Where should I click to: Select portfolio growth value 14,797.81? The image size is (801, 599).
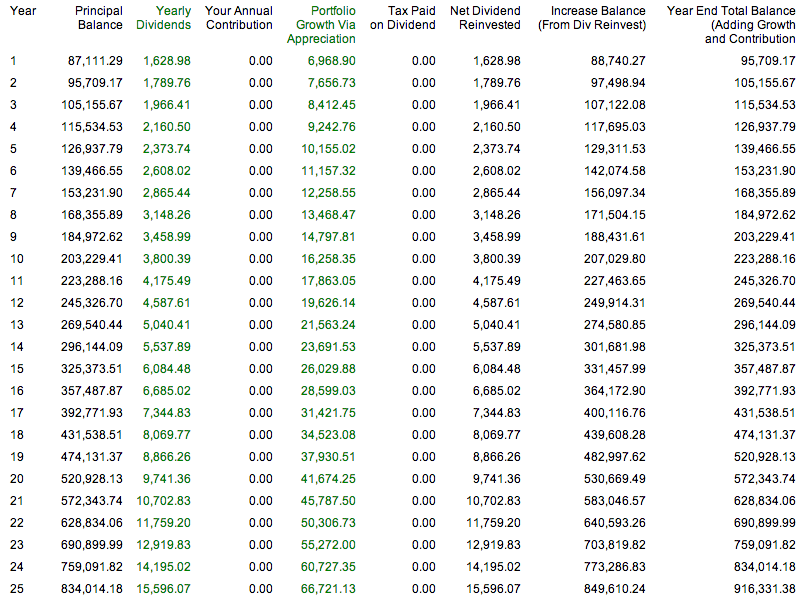328,236
